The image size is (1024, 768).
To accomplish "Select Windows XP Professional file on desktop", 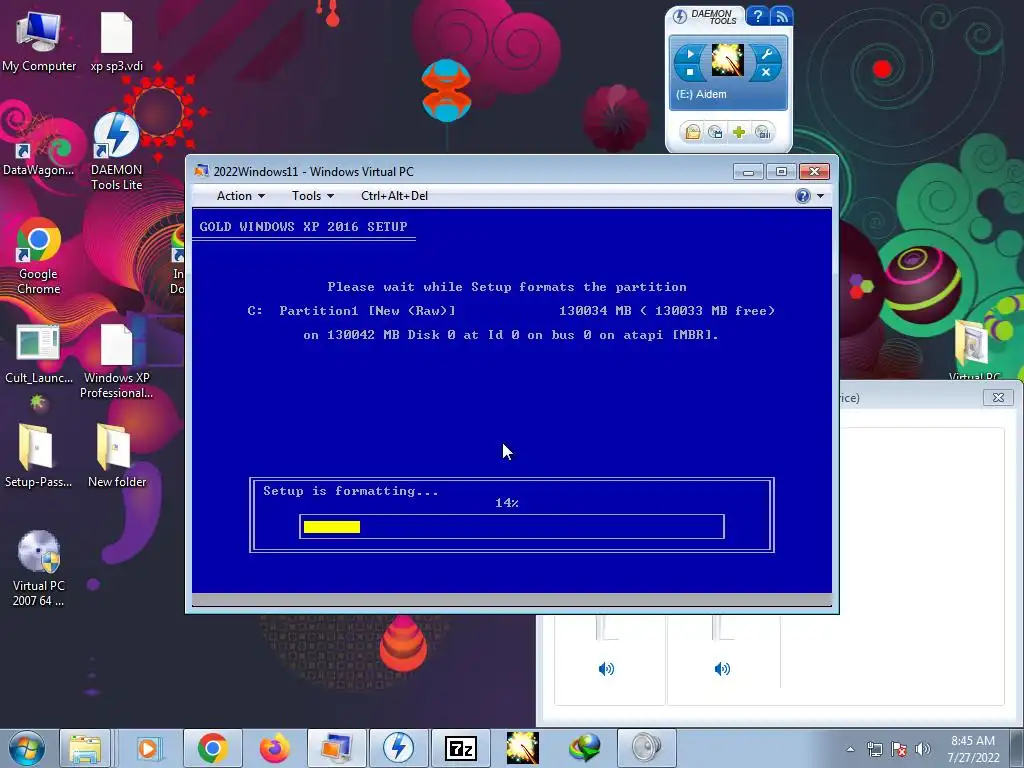I will pyautogui.click(x=116, y=361).
